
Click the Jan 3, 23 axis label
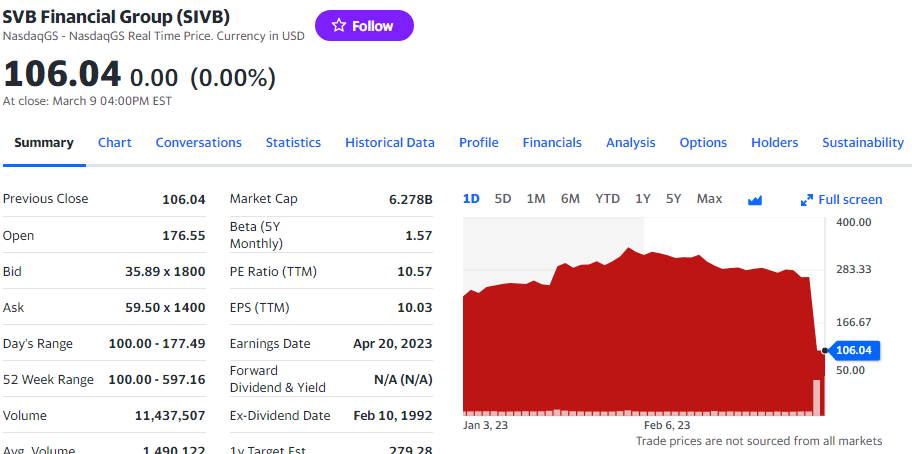(486, 425)
